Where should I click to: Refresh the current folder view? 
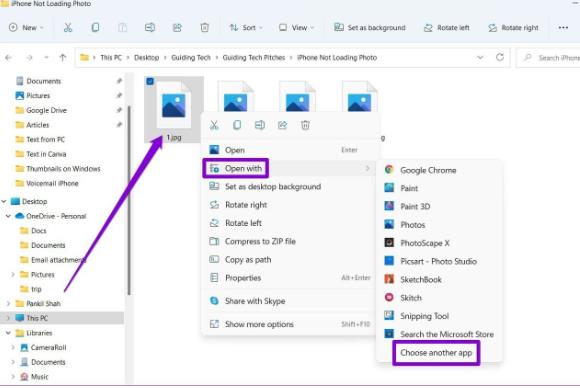(x=500, y=57)
